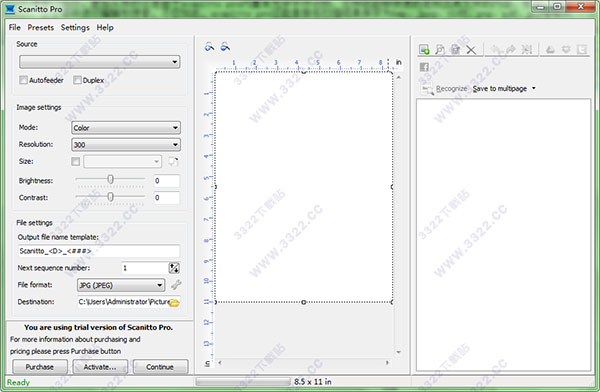Click the 'in' ruler unit label
The height and width of the screenshot is (392, 600).
pyautogui.click(x=399, y=62)
